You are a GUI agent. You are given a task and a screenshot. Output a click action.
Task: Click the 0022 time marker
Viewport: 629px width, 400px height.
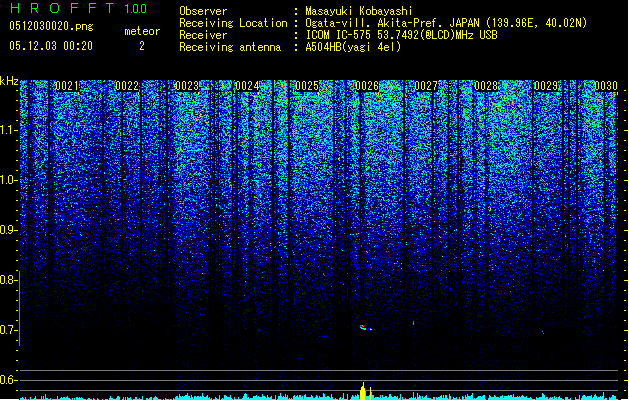tap(127, 86)
